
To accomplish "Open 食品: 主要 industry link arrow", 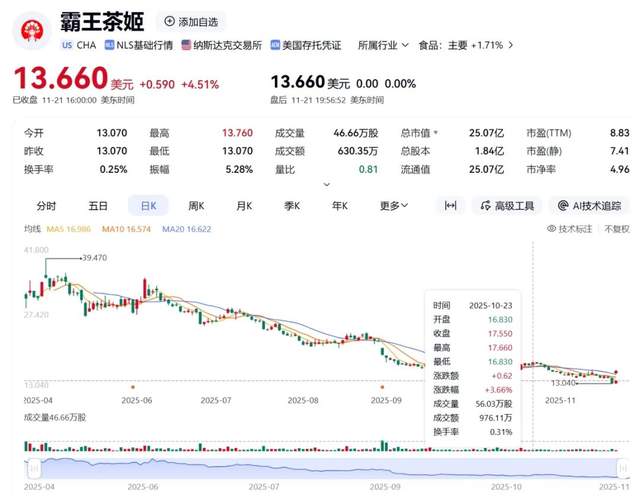I will [511, 45].
